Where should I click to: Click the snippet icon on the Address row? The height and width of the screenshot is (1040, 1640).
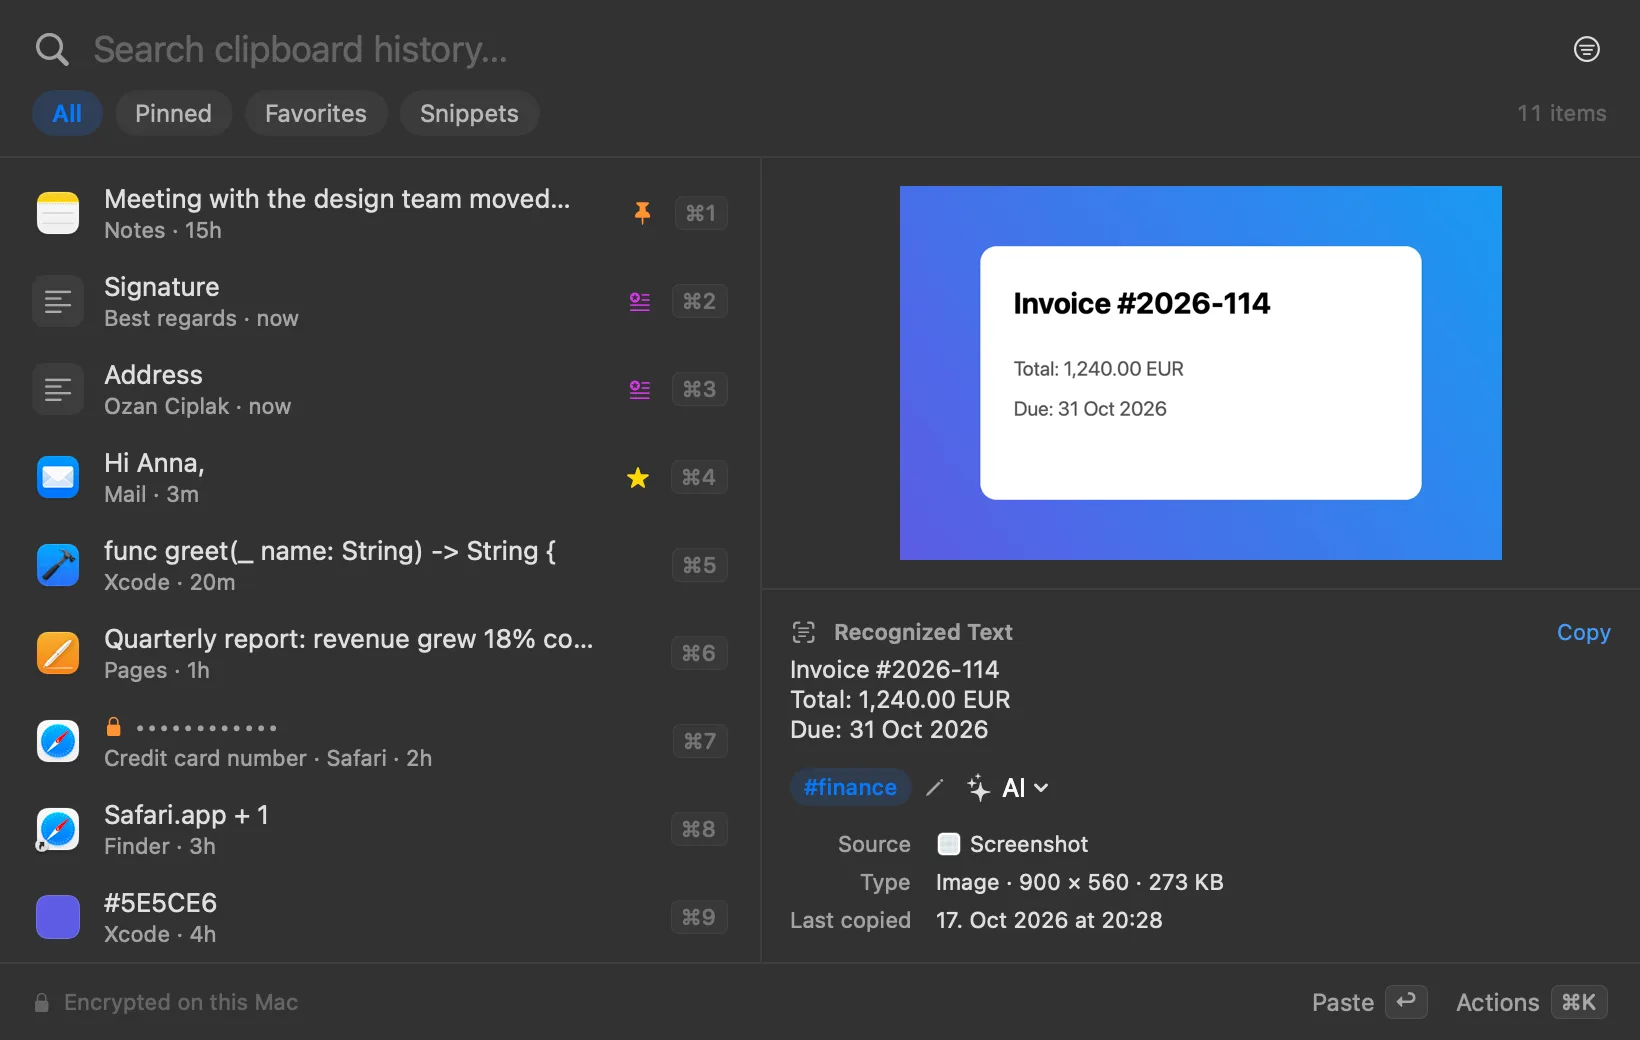pos(640,389)
